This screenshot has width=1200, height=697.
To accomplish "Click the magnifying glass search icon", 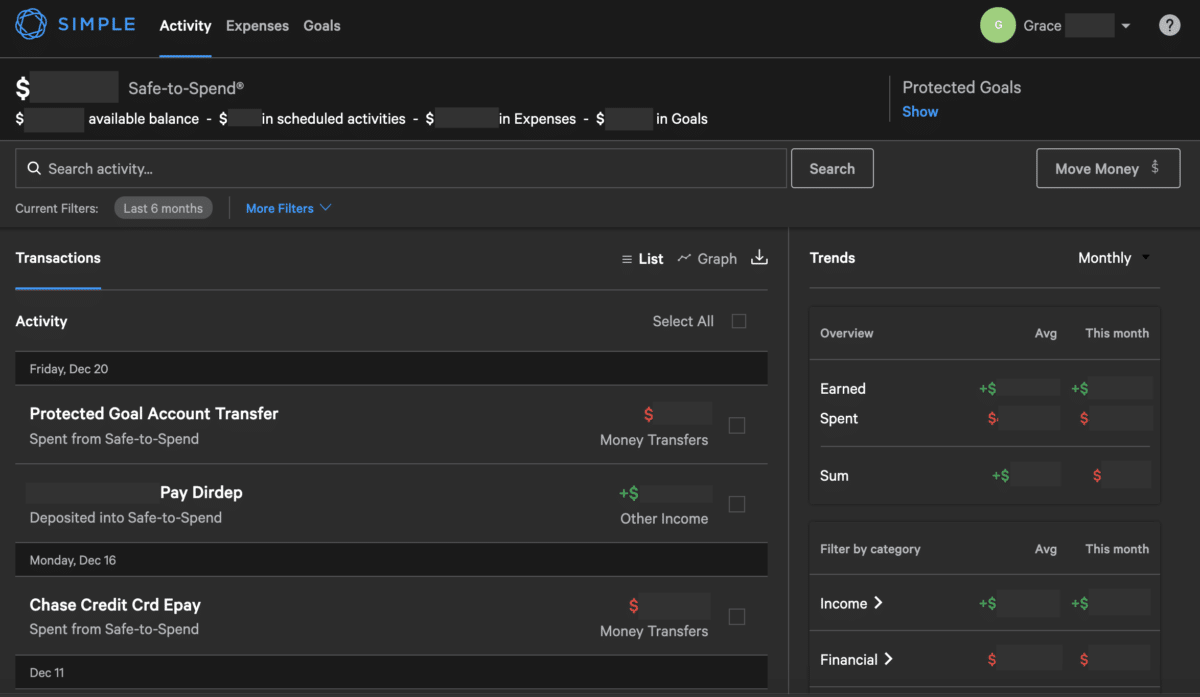I will tap(34, 168).
